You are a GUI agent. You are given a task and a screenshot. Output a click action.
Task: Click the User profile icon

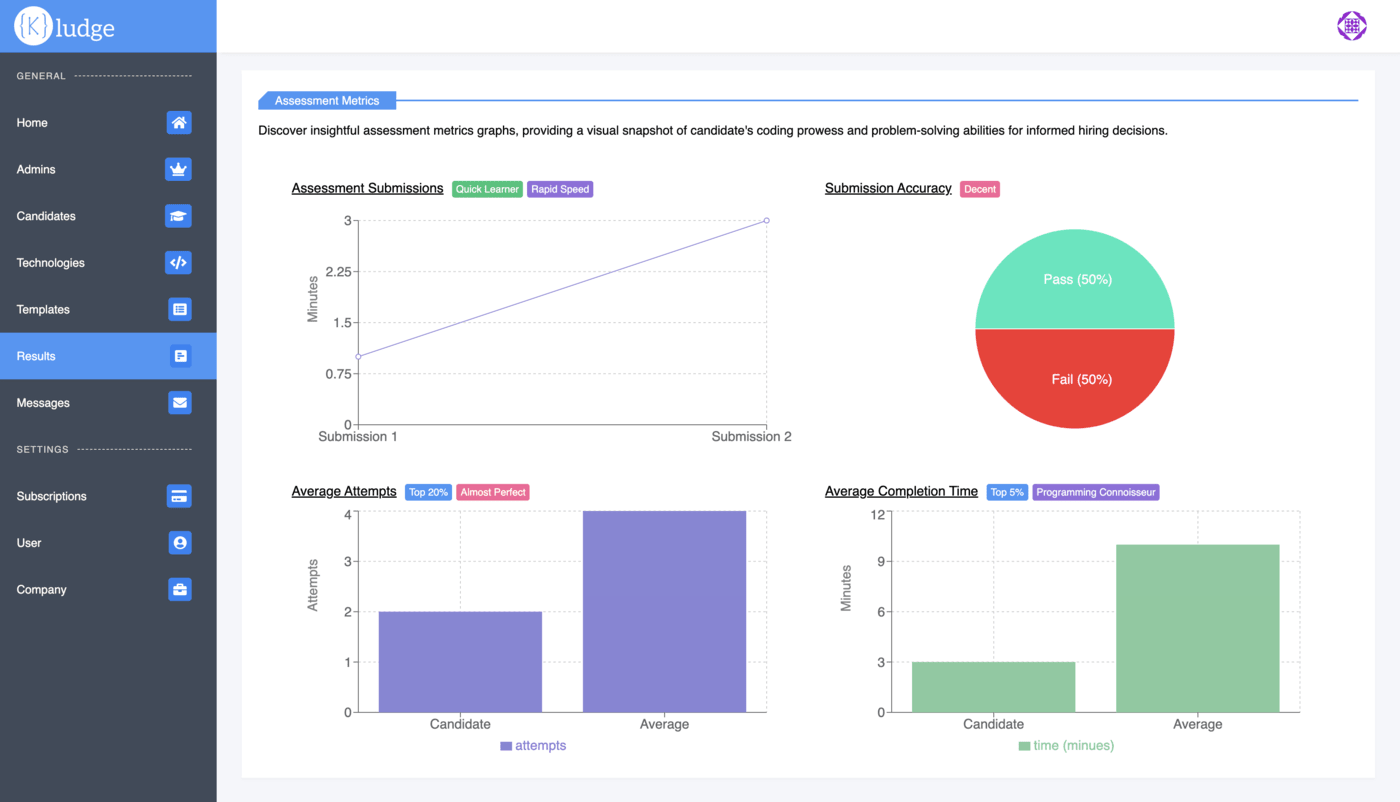(179, 543)
